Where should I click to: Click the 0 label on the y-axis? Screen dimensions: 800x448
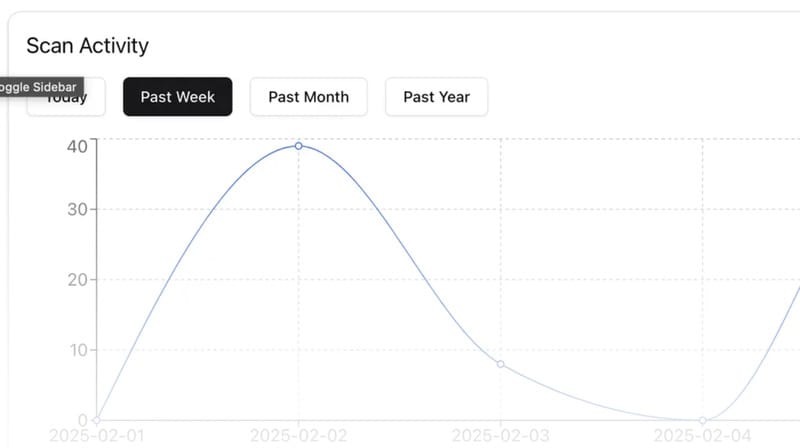pos(83,419)
